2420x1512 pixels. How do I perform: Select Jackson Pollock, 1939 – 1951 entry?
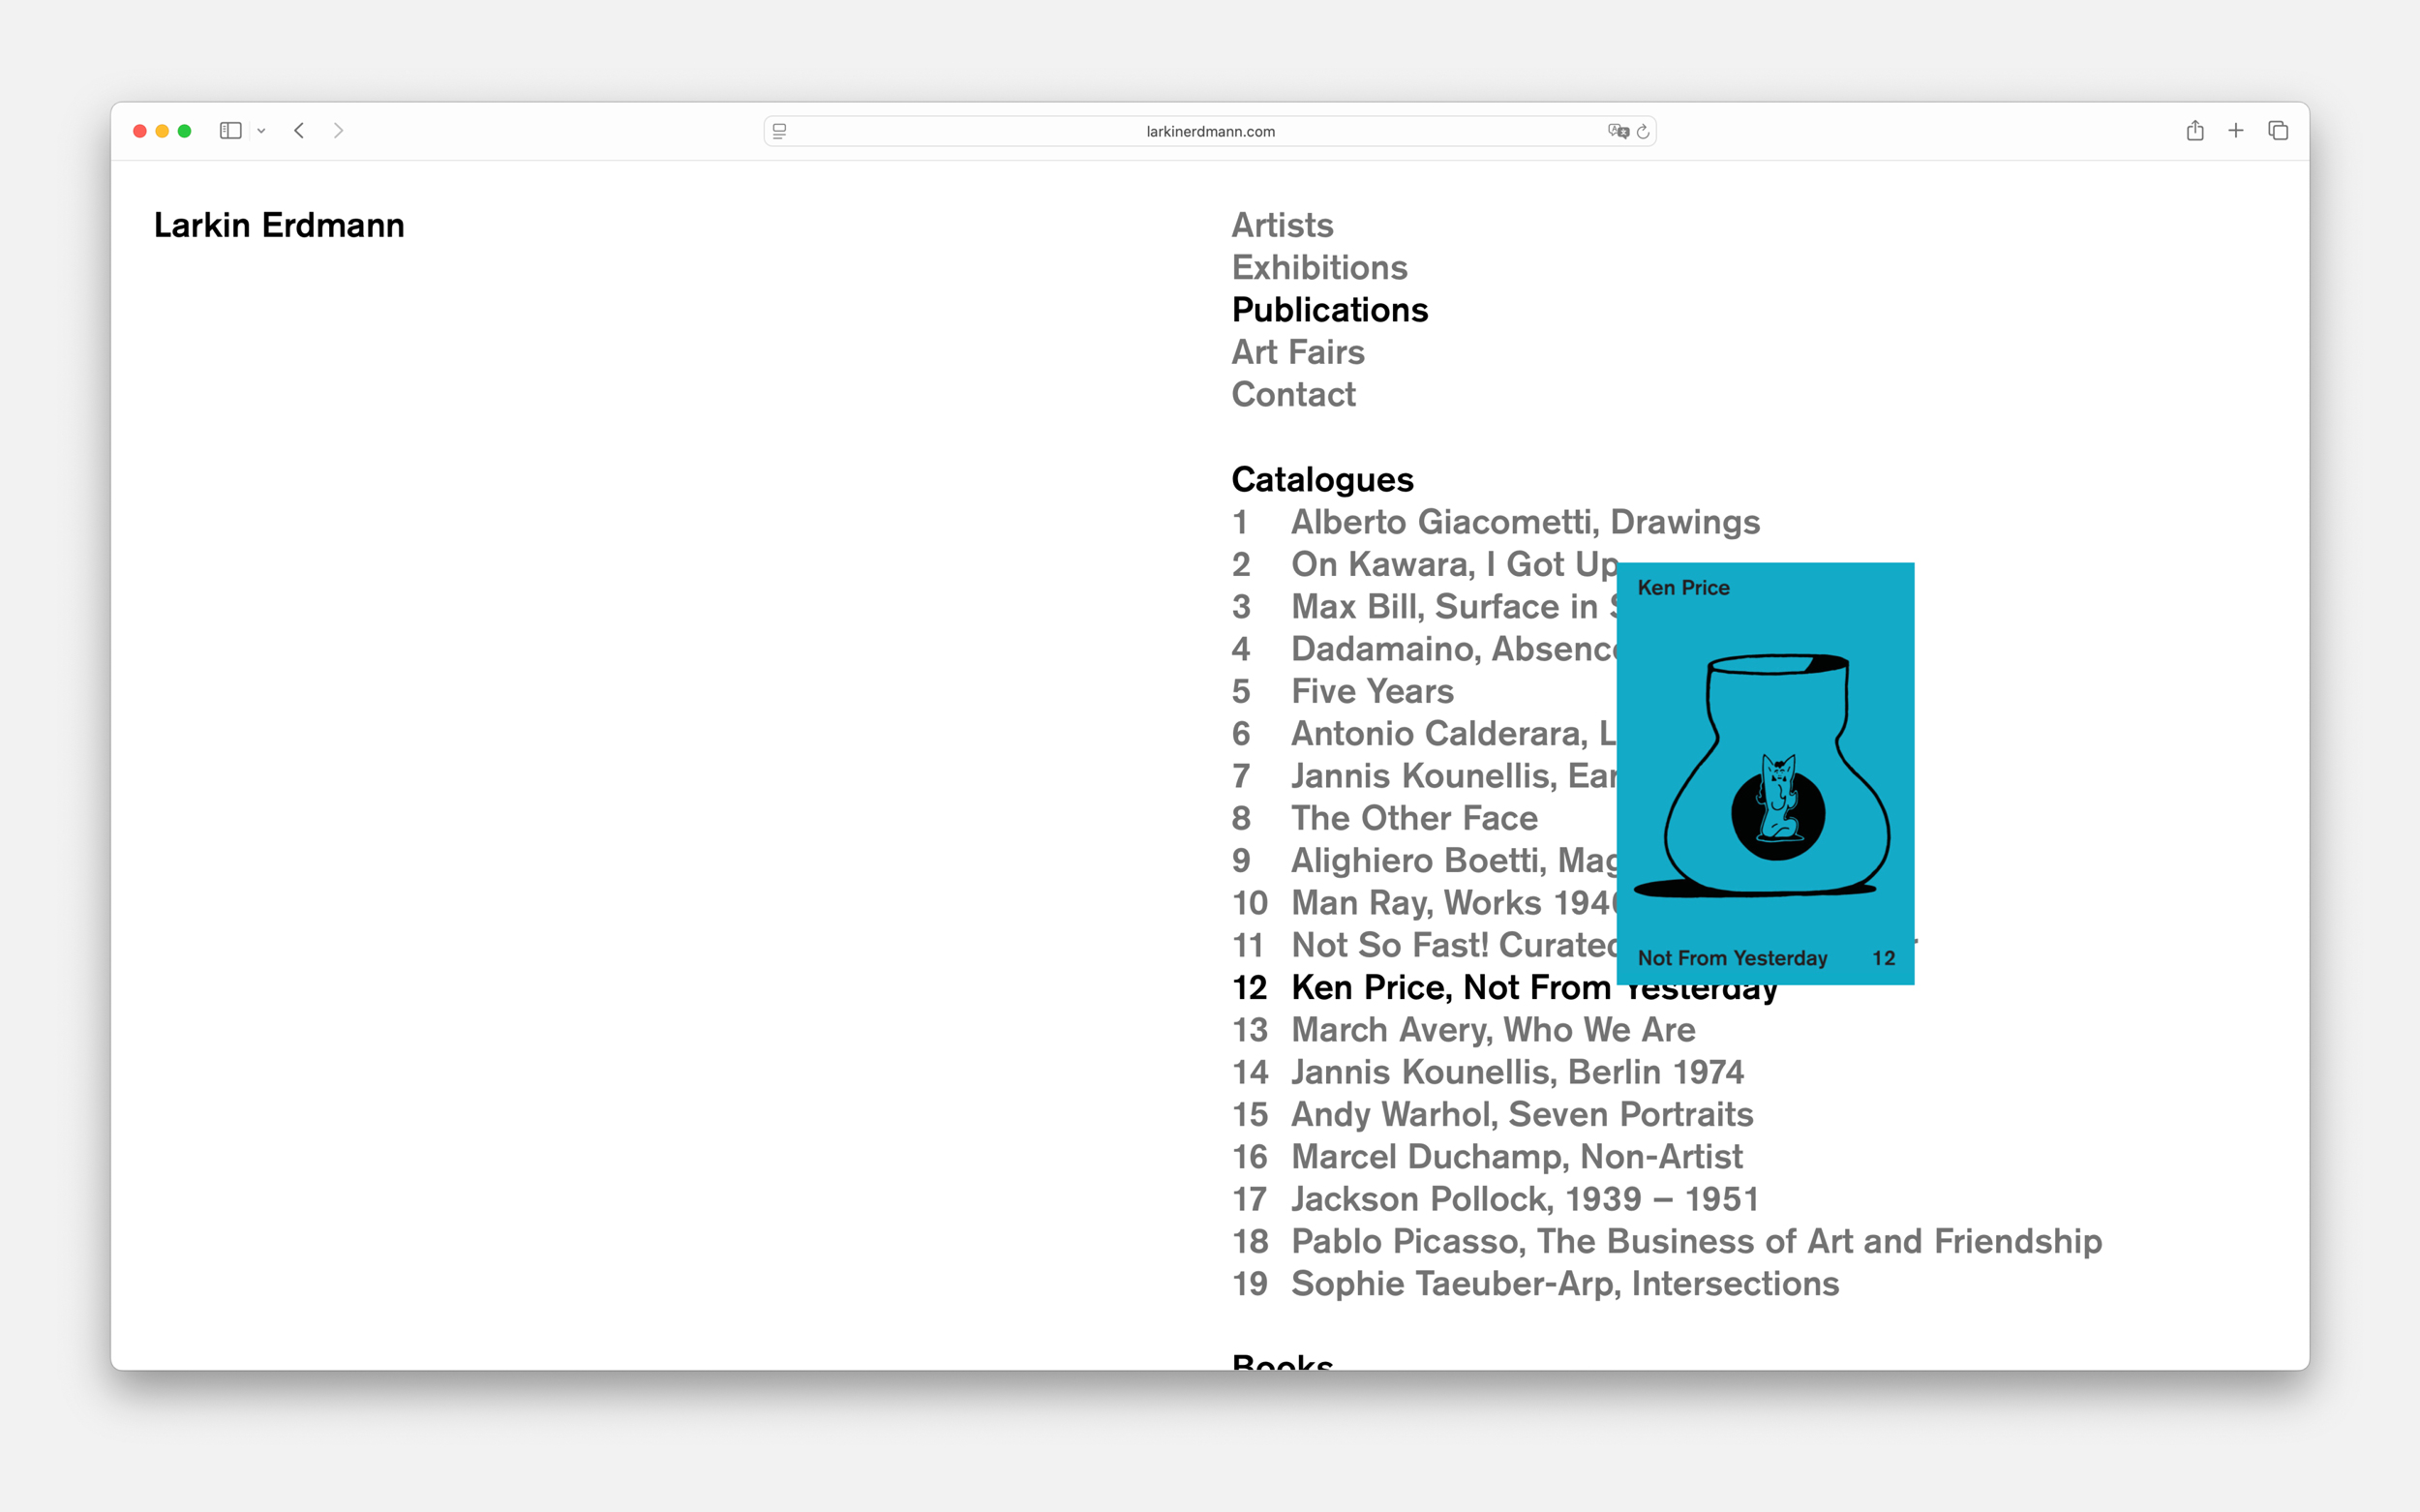tap(1524, 1198)
